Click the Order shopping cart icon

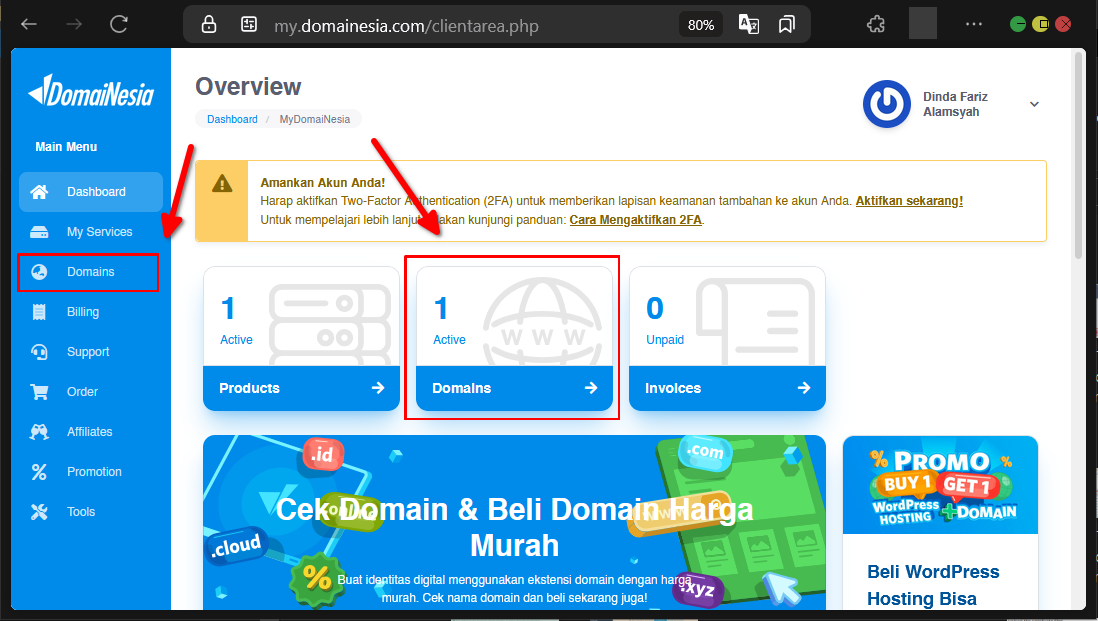[x=39, y=391]
